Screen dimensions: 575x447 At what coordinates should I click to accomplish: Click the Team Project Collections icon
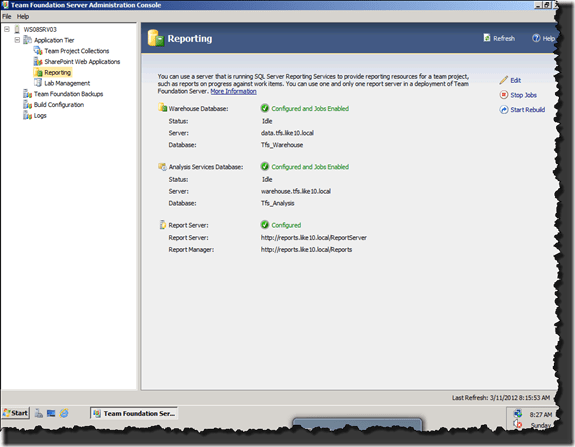click(38, 51)
